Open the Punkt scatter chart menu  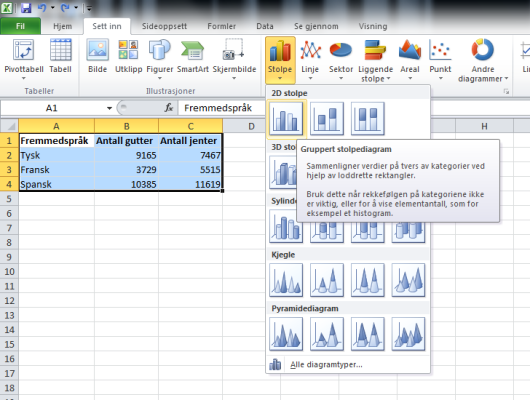point(440,60)
